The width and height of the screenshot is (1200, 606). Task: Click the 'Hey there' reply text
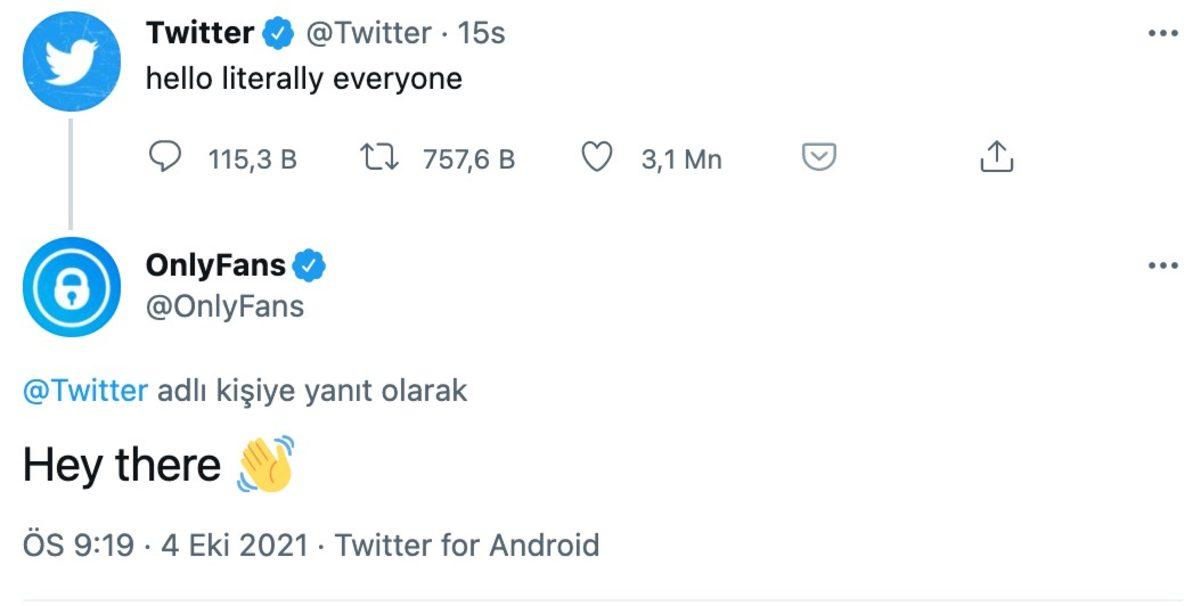click(122, 462)
